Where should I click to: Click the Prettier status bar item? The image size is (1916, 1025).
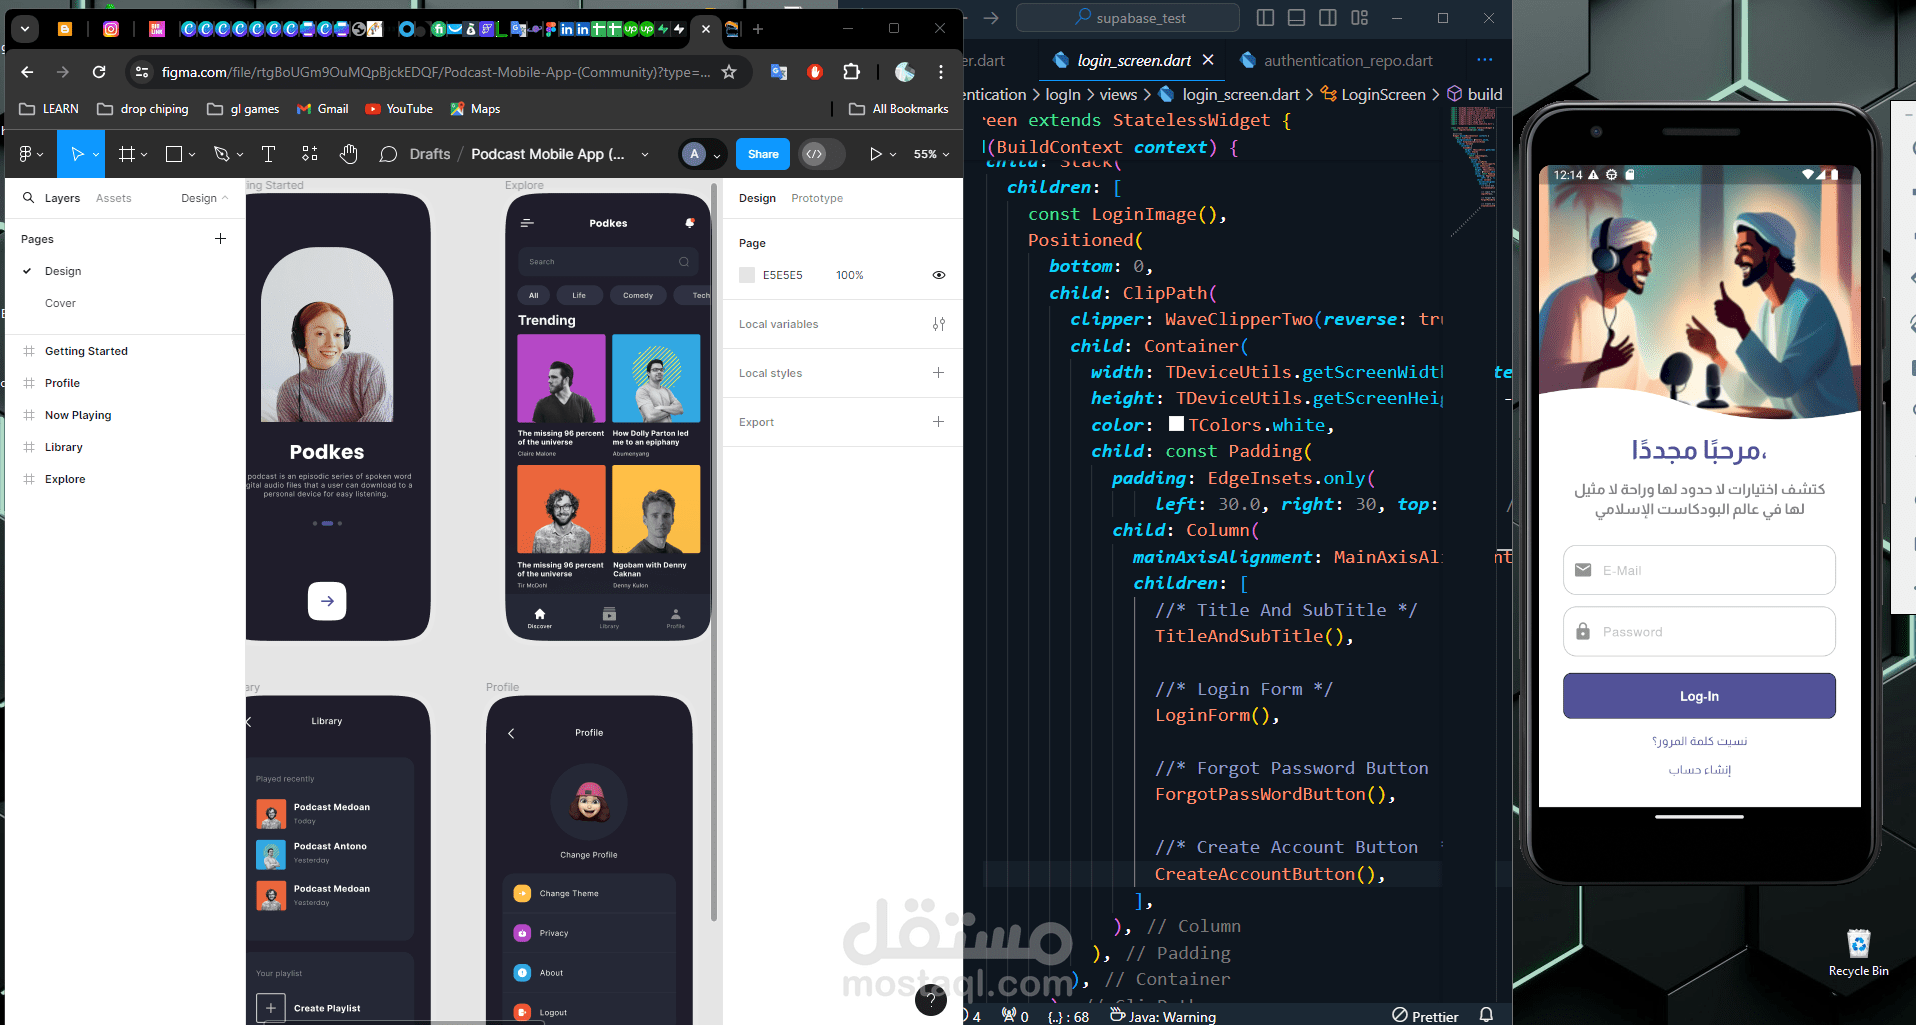tap(1425, 1016)
